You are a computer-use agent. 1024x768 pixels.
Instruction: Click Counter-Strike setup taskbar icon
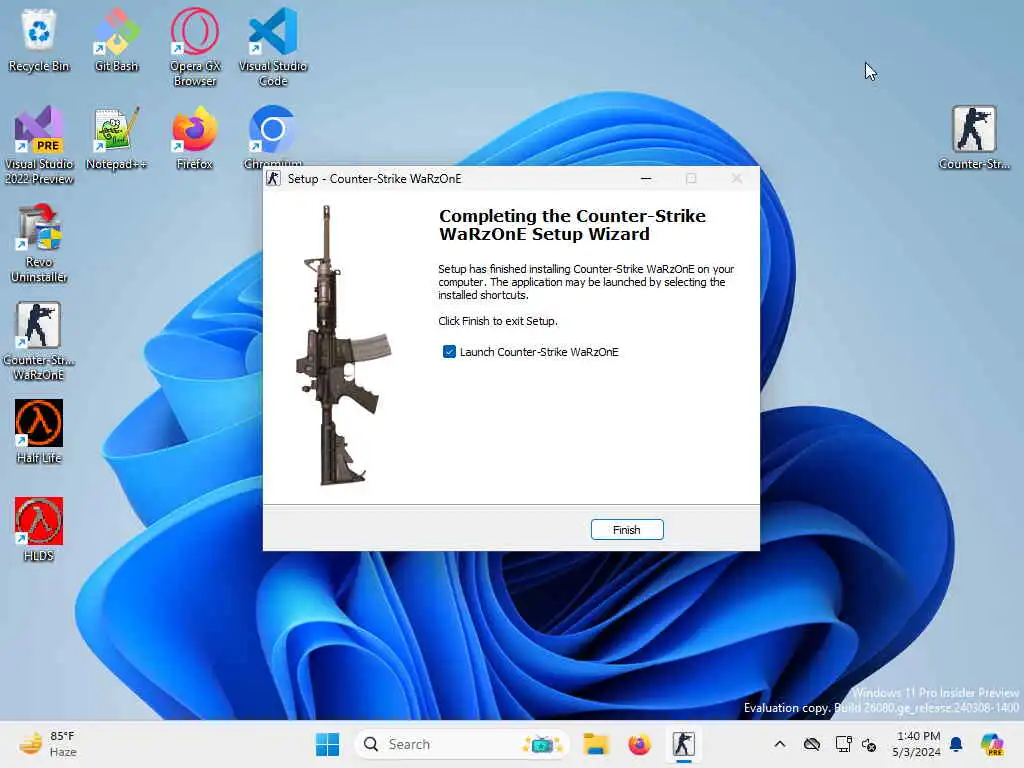coord(683,744)
